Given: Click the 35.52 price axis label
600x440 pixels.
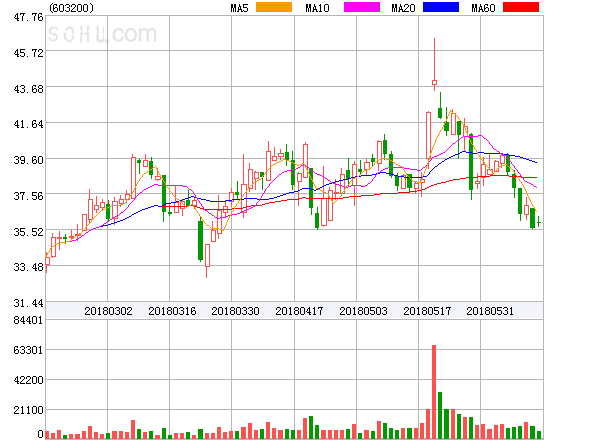Looking at the screenshot, I should tap(28, 232).
